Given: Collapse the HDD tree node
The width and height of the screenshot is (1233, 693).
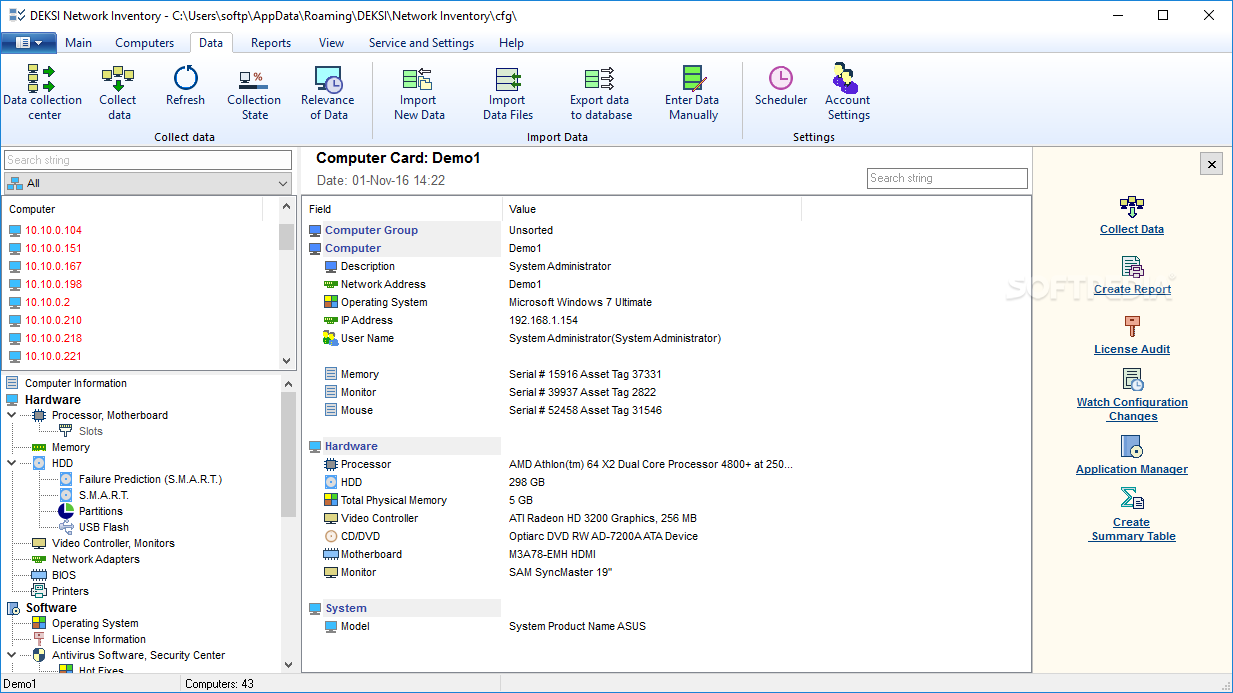Looking at the screenshot, I should [x=12, y=463].
